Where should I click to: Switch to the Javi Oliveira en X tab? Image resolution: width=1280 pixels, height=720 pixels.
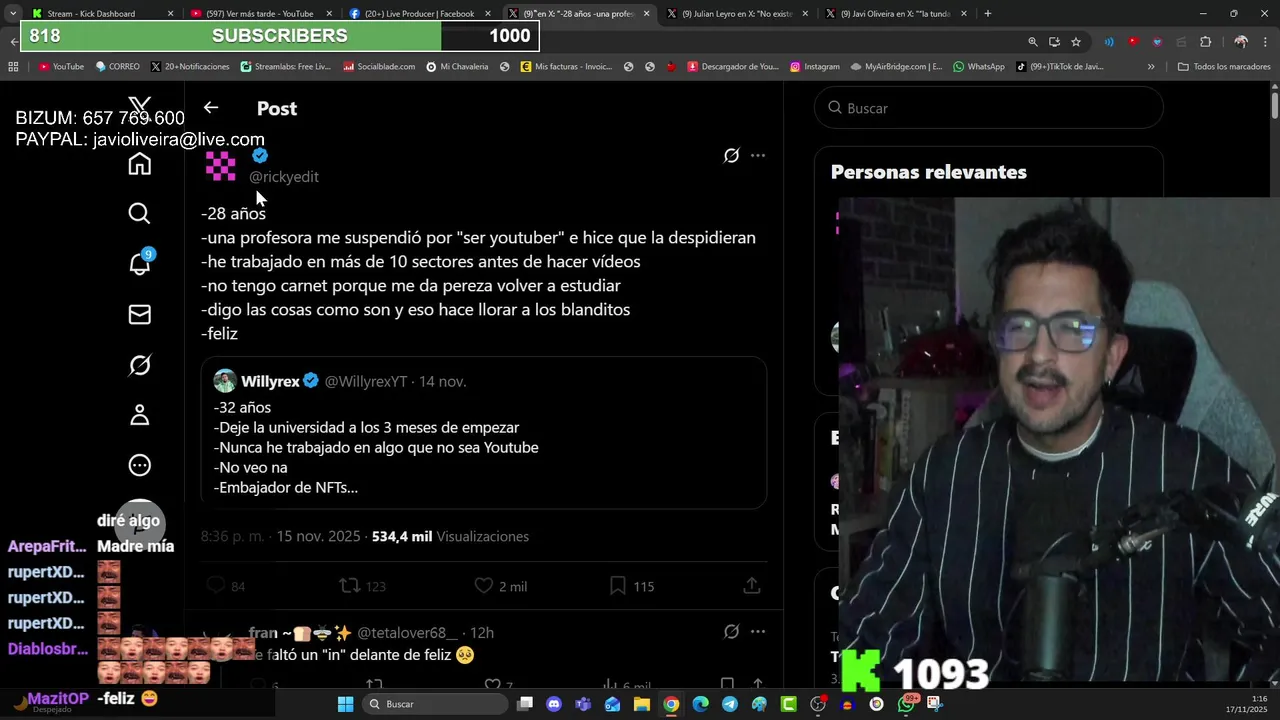click(x=895, y=14)
